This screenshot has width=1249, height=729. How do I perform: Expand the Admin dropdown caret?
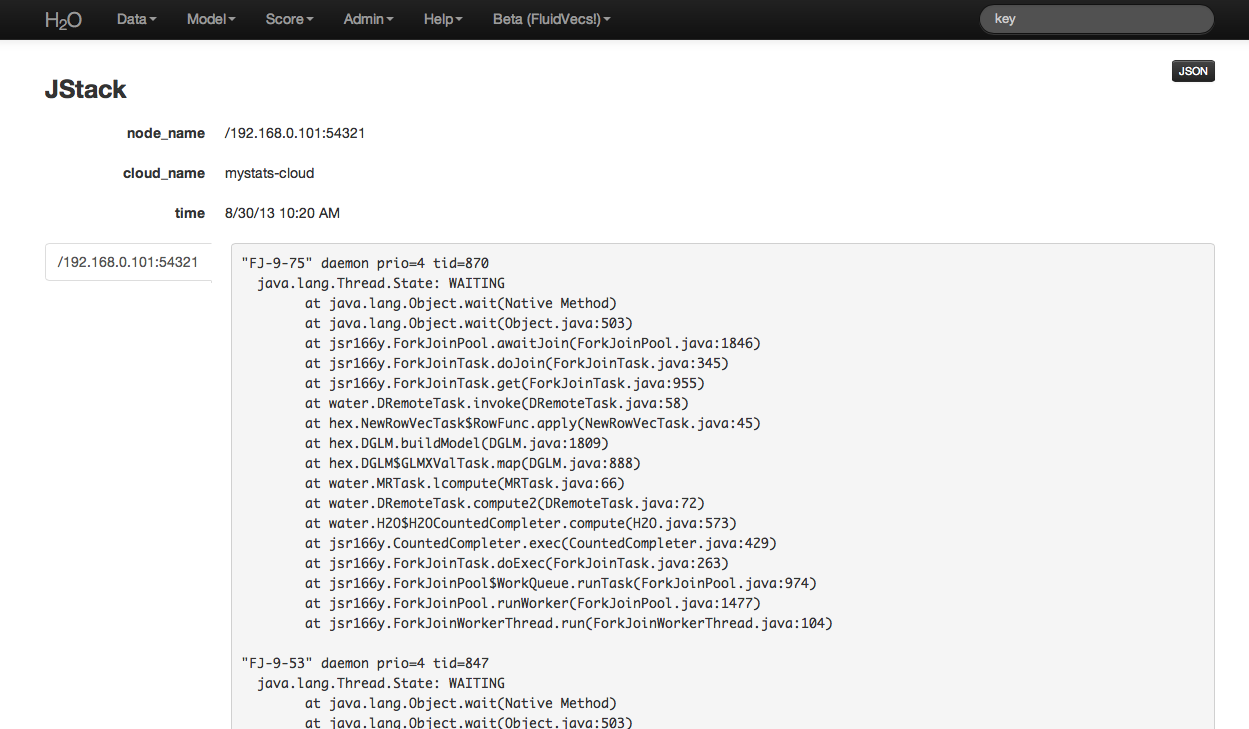pos(389,19)
